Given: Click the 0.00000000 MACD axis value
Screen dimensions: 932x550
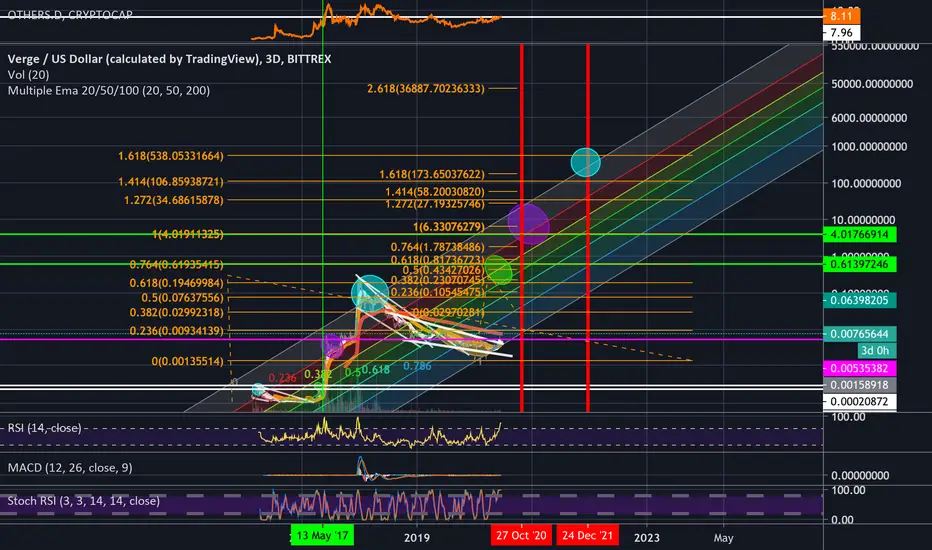Looking at the screenshot, I should [x=860, y=476].
